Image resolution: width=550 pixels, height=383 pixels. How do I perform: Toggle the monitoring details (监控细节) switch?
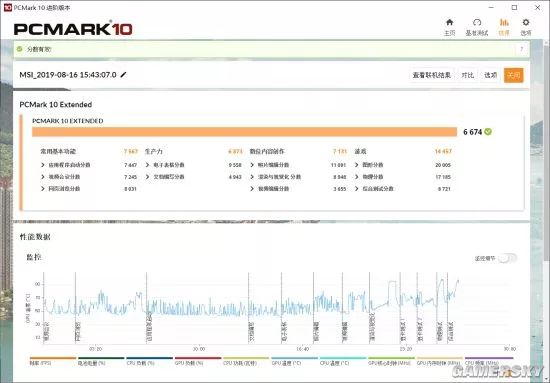pyautogui.click(x=508, y=258)
